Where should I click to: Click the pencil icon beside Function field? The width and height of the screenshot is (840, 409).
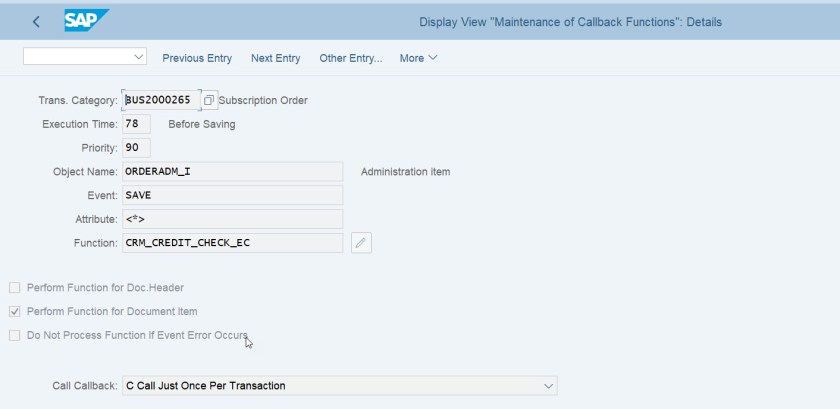[x=361, y=243]
